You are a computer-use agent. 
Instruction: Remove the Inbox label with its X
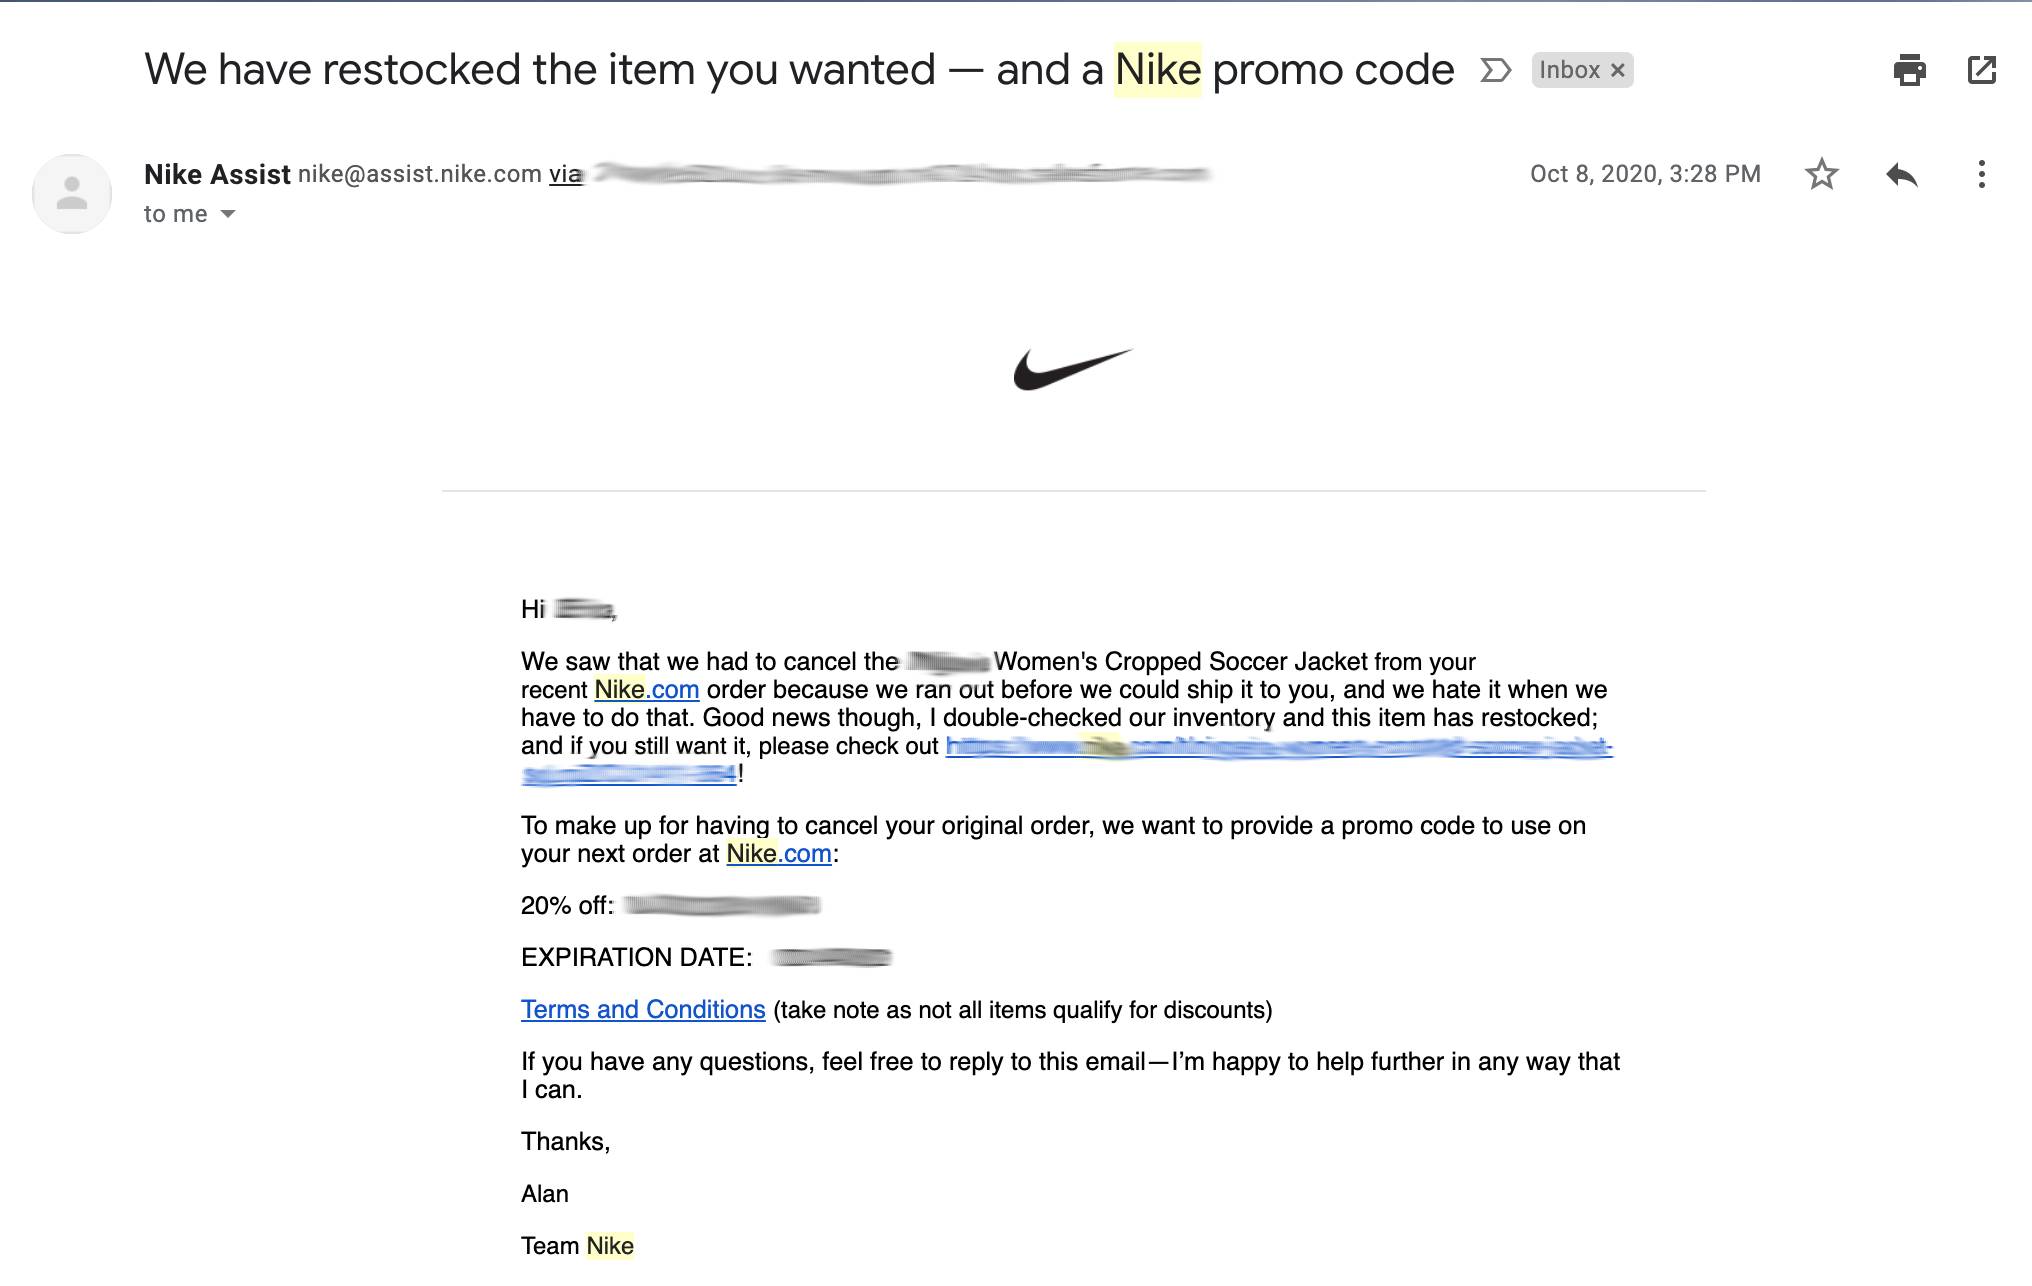point(1617,70)
